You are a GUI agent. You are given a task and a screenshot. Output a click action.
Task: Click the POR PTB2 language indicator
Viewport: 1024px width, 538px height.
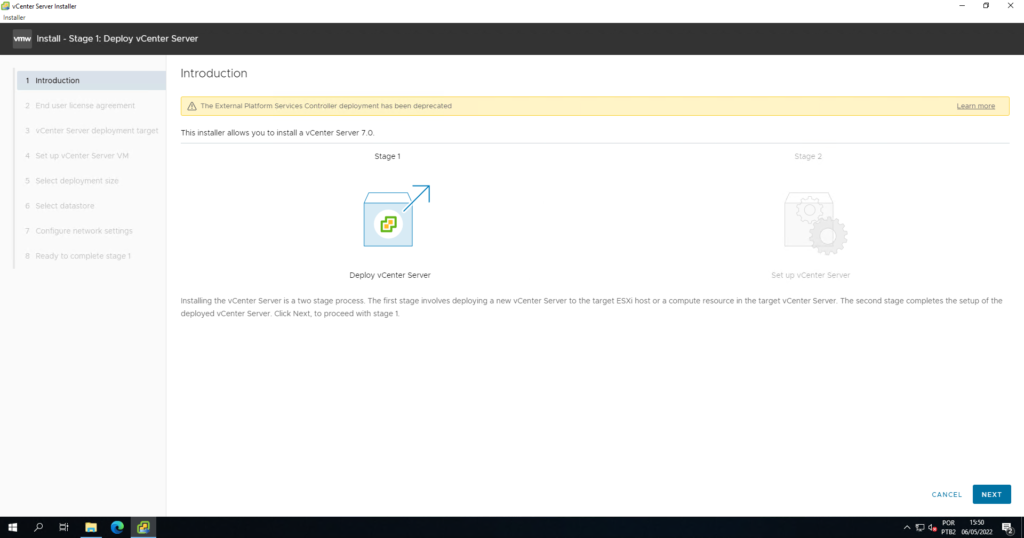(948, 528)
